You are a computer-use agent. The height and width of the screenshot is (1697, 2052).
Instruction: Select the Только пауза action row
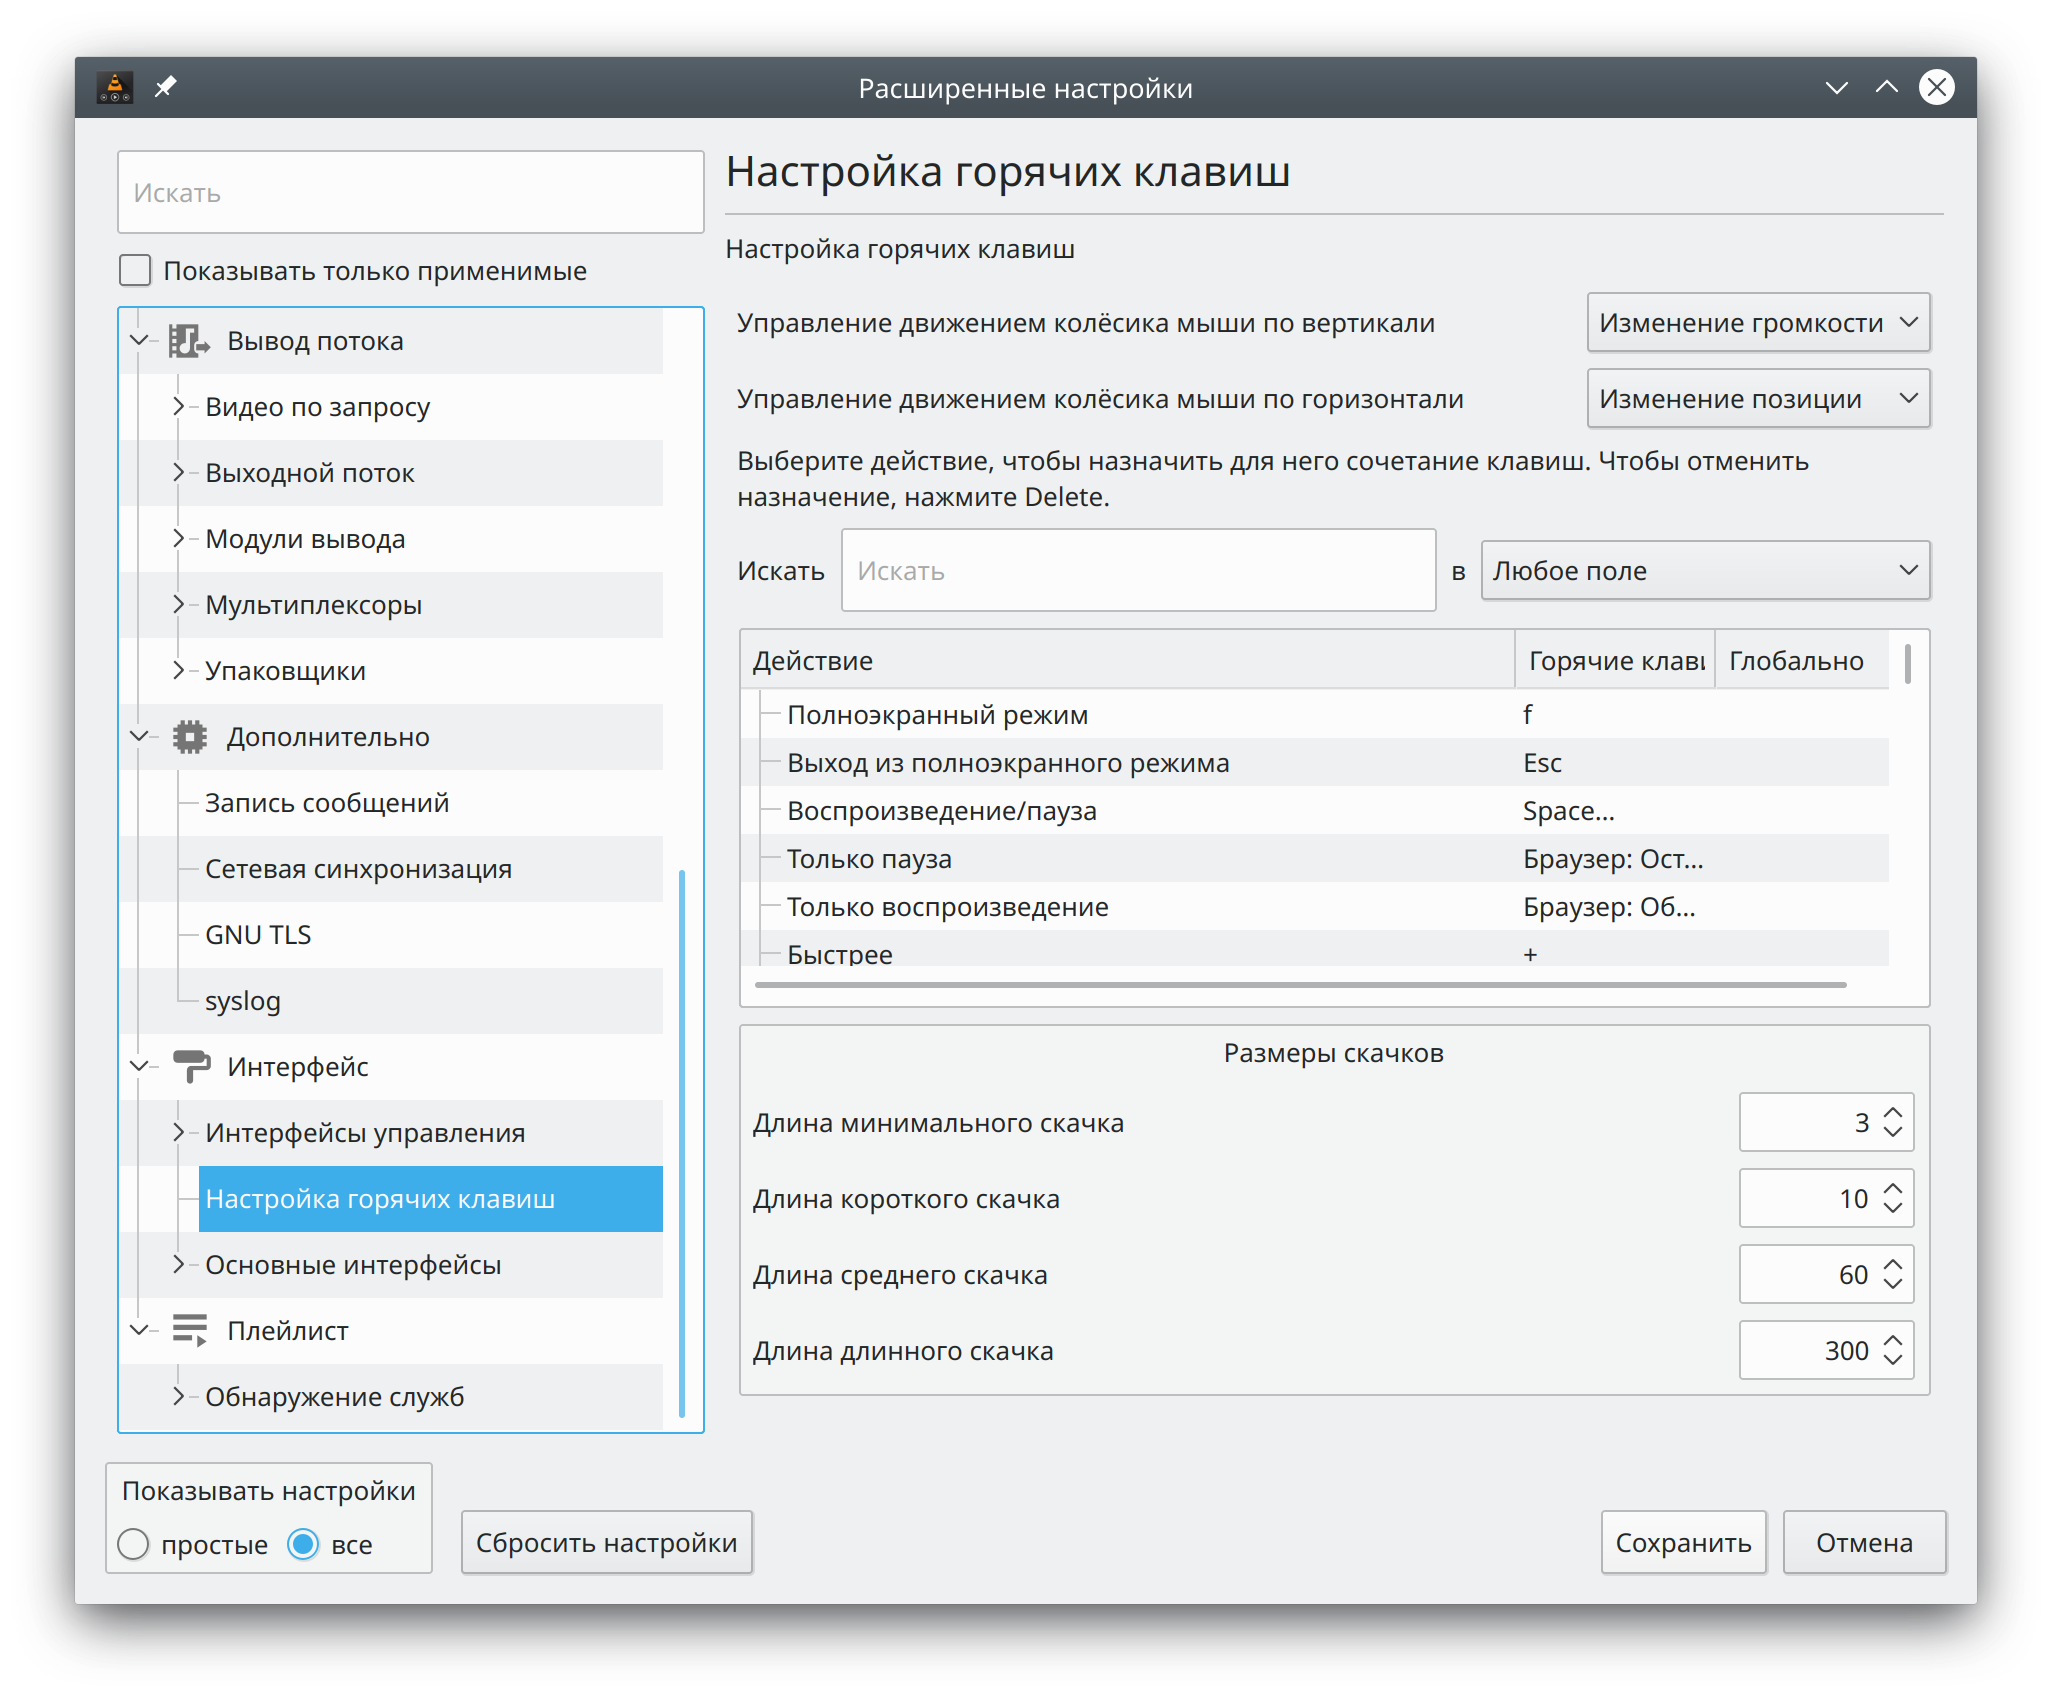point(1315,859)
